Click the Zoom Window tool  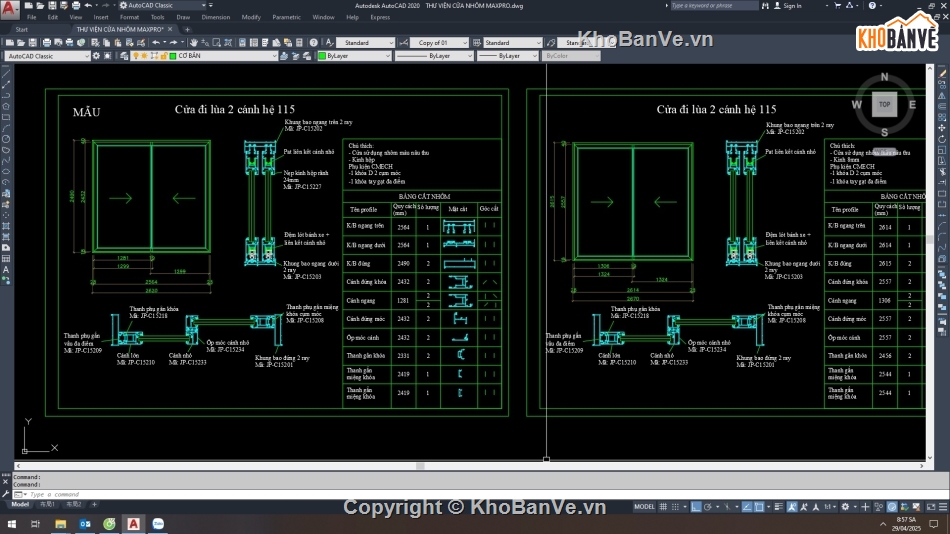(216, 43)
